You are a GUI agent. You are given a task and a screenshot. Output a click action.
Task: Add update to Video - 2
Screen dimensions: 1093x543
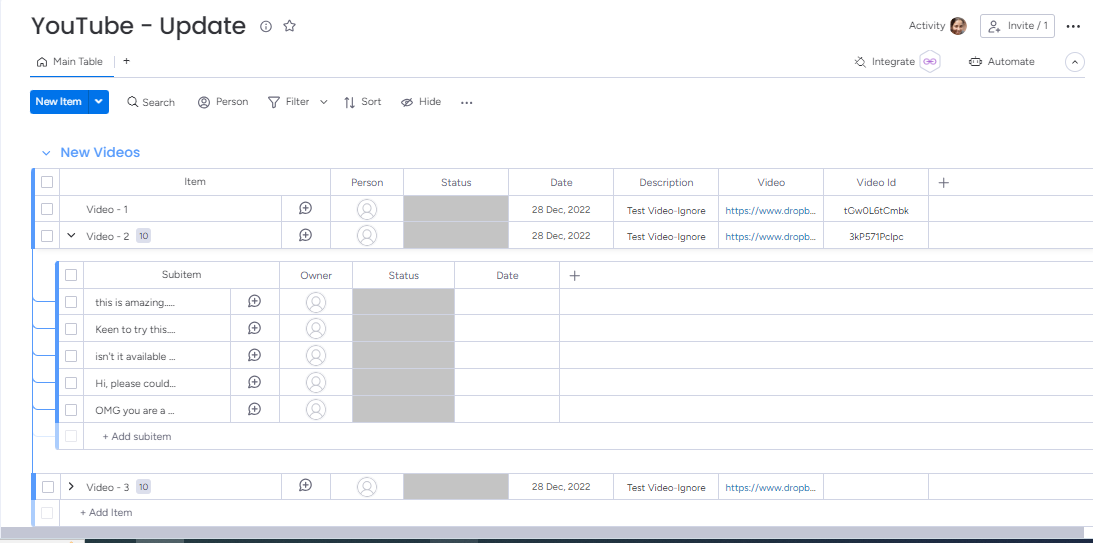click(x=305, y=236)
